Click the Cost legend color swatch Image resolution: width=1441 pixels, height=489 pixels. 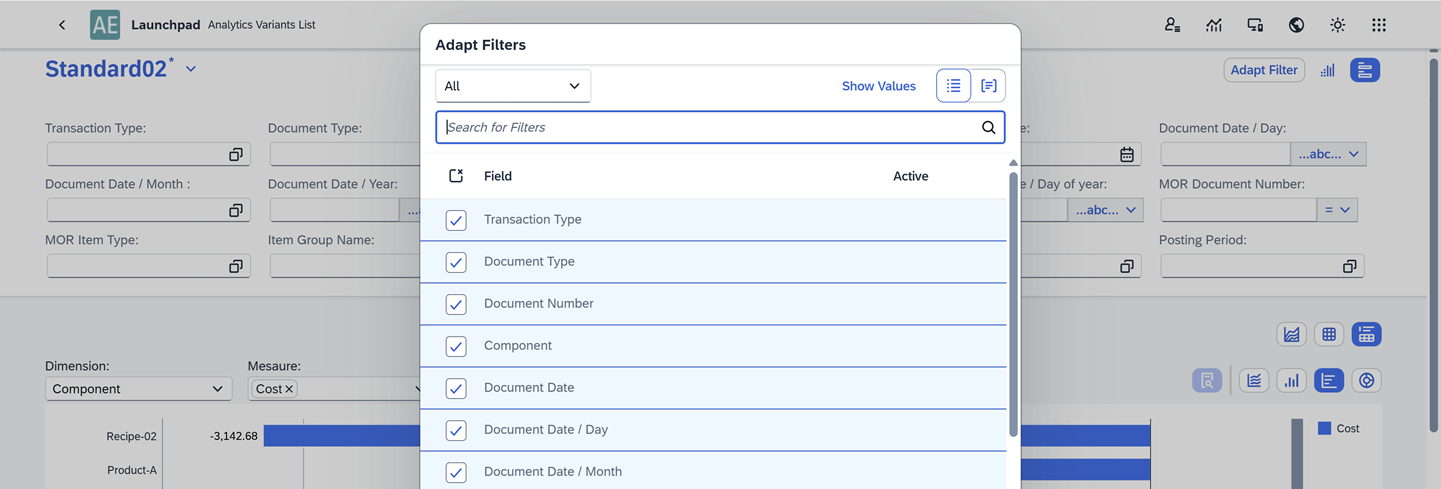(1324, 428)
